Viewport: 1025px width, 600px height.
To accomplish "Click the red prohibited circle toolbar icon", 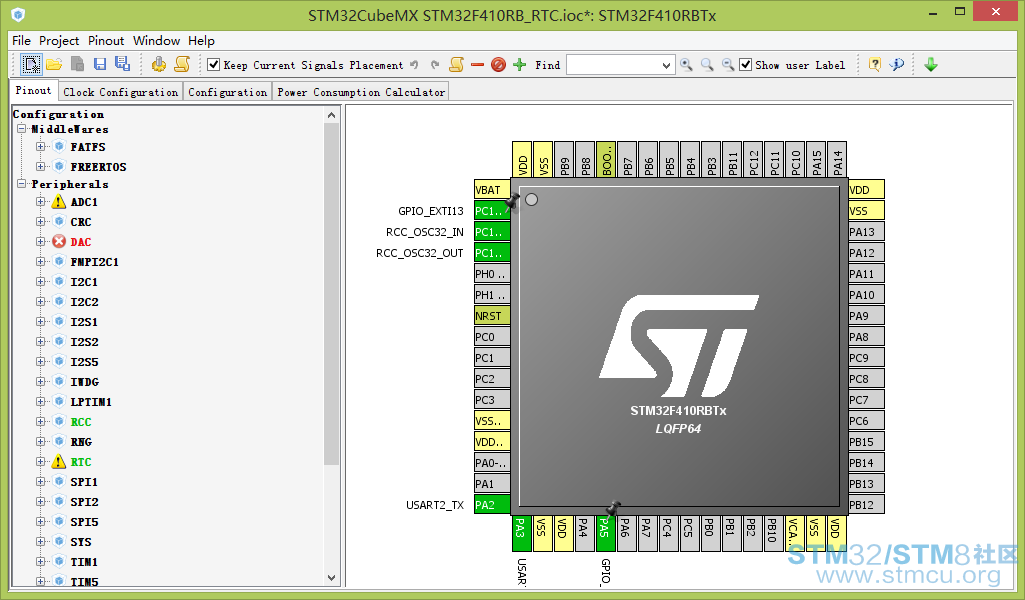I will tap(498, 65).
